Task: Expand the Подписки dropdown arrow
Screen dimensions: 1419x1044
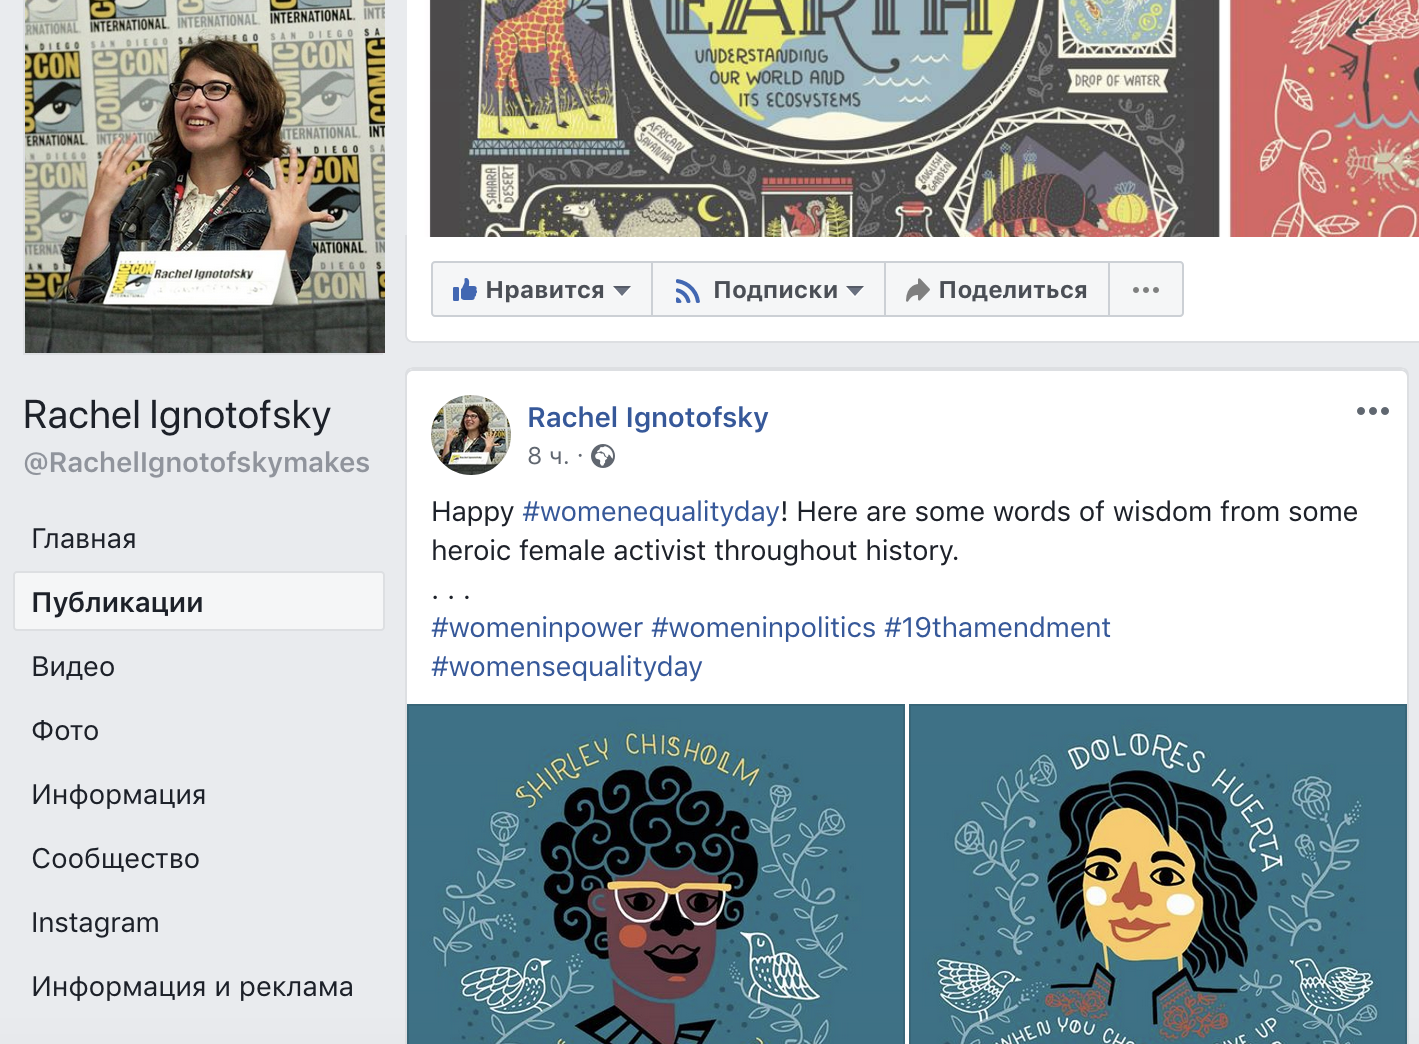Action: pyautogui.click(x=855, y=290)
